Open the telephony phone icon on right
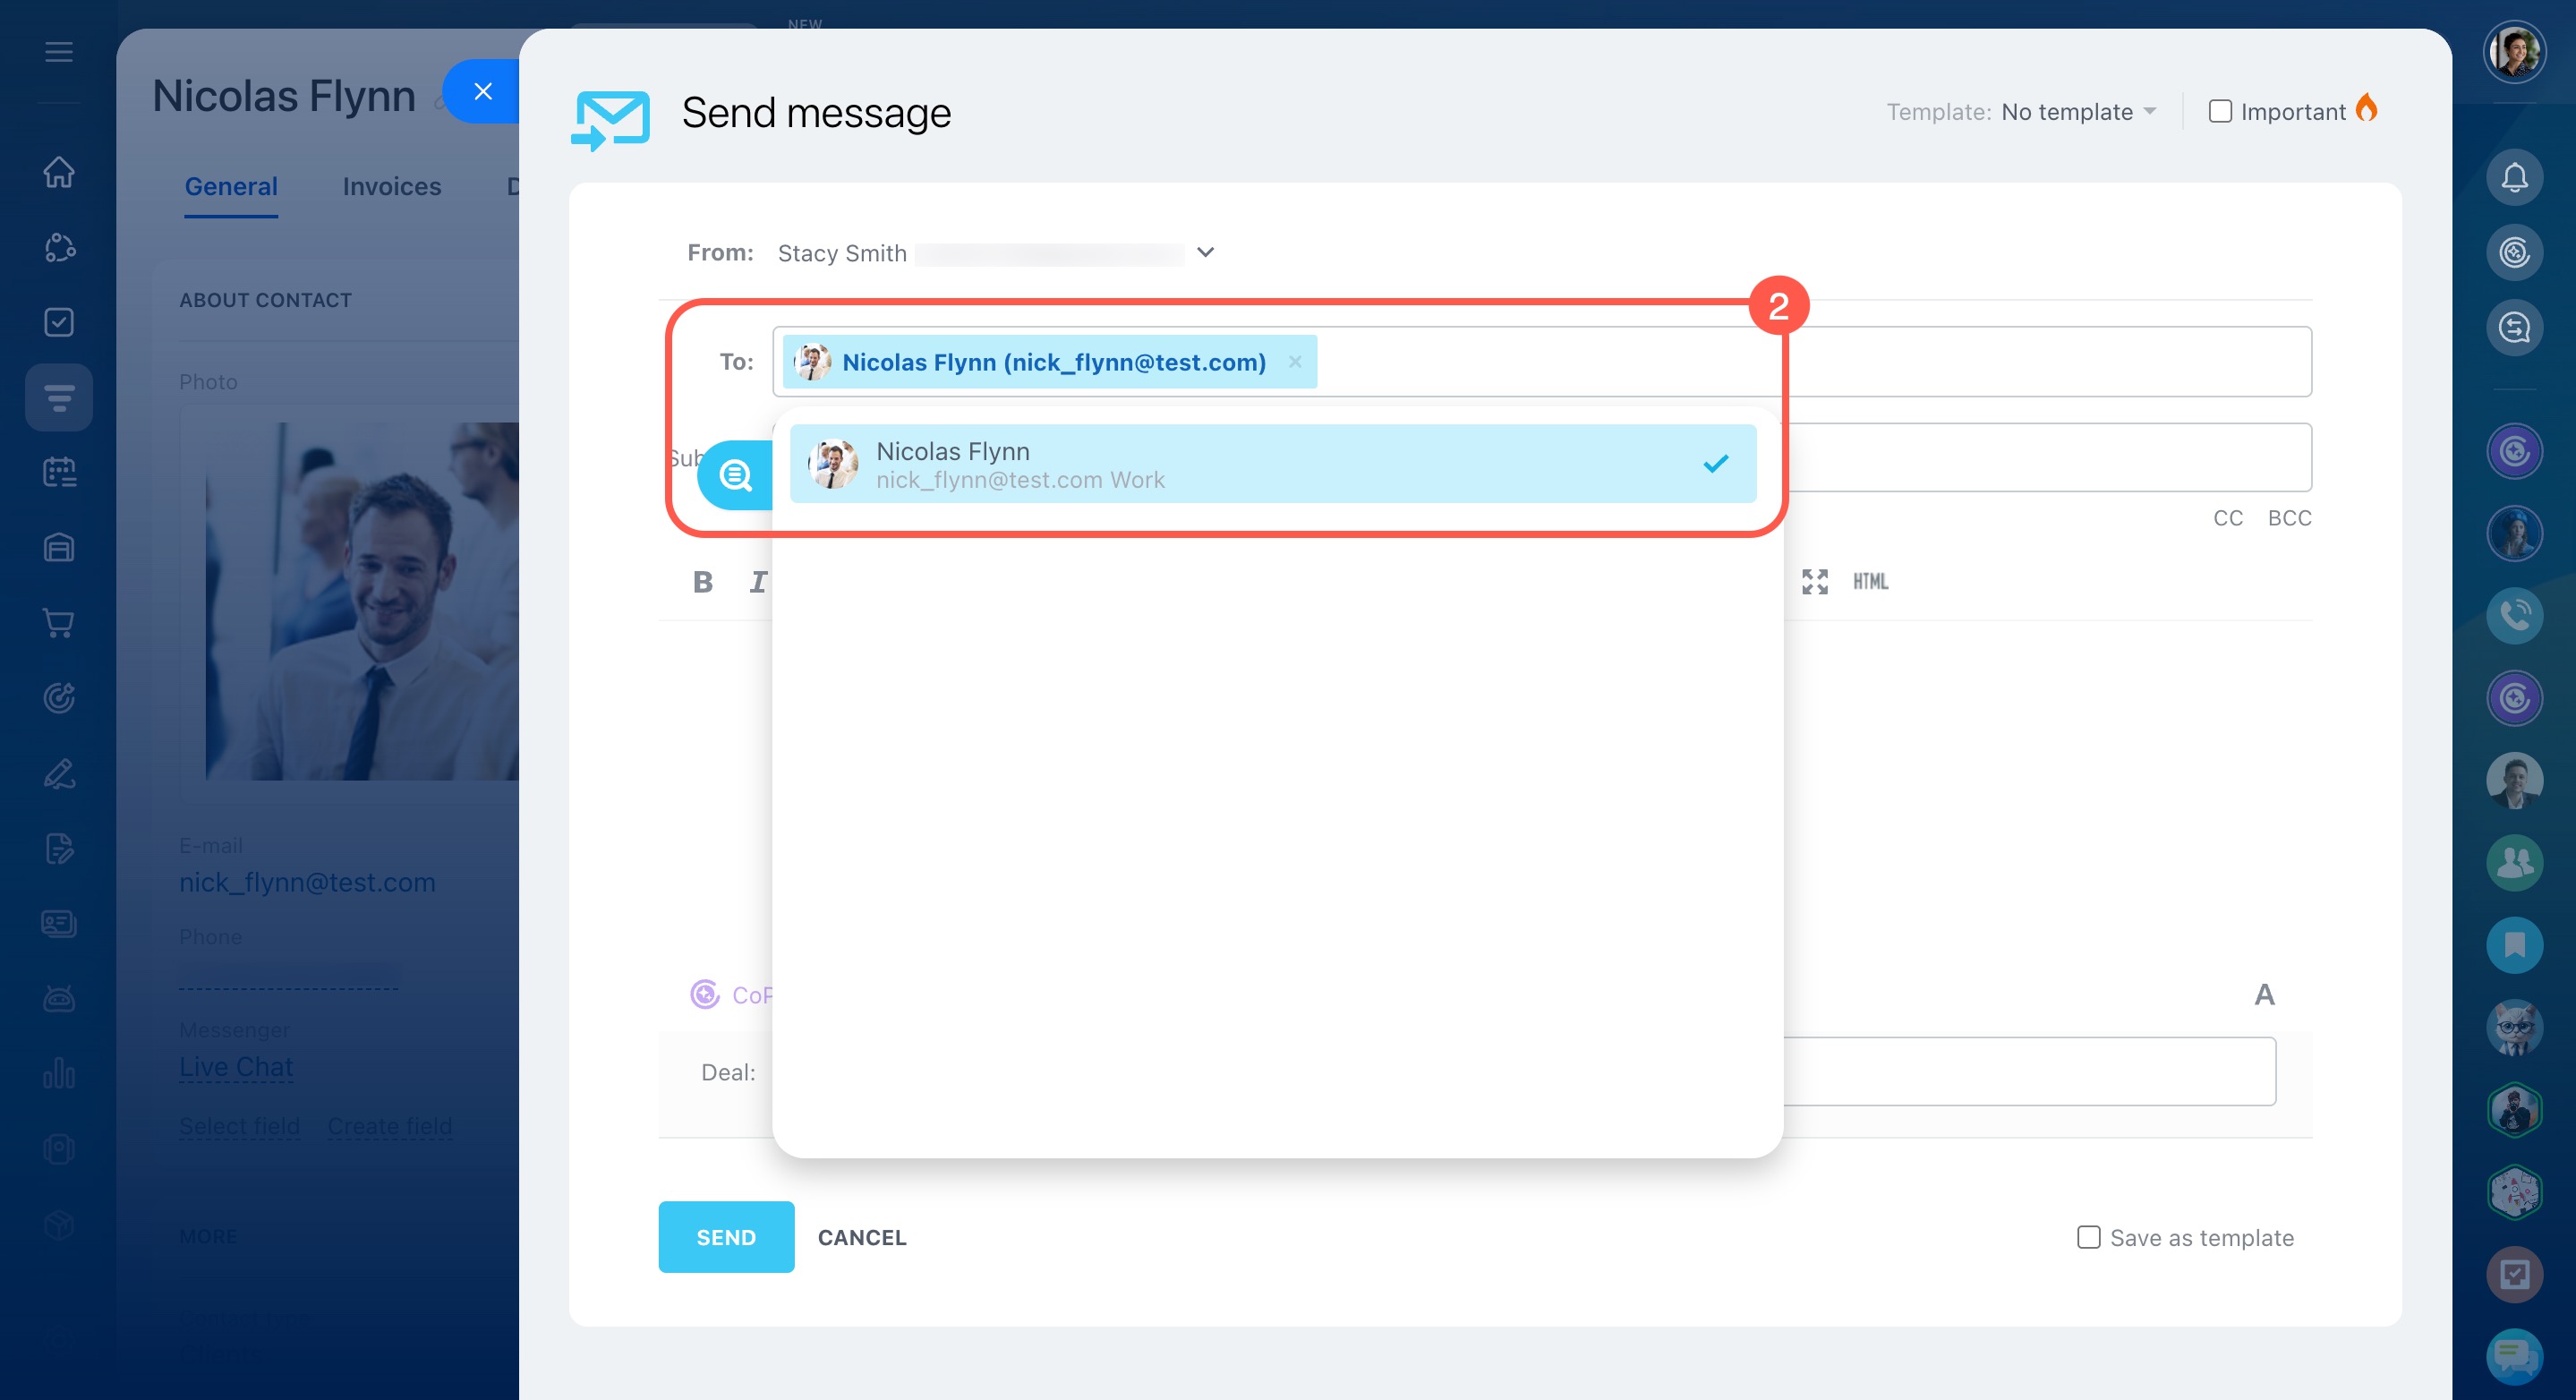Viewport: 2576px width, 1400px height. pos(2514,616)
